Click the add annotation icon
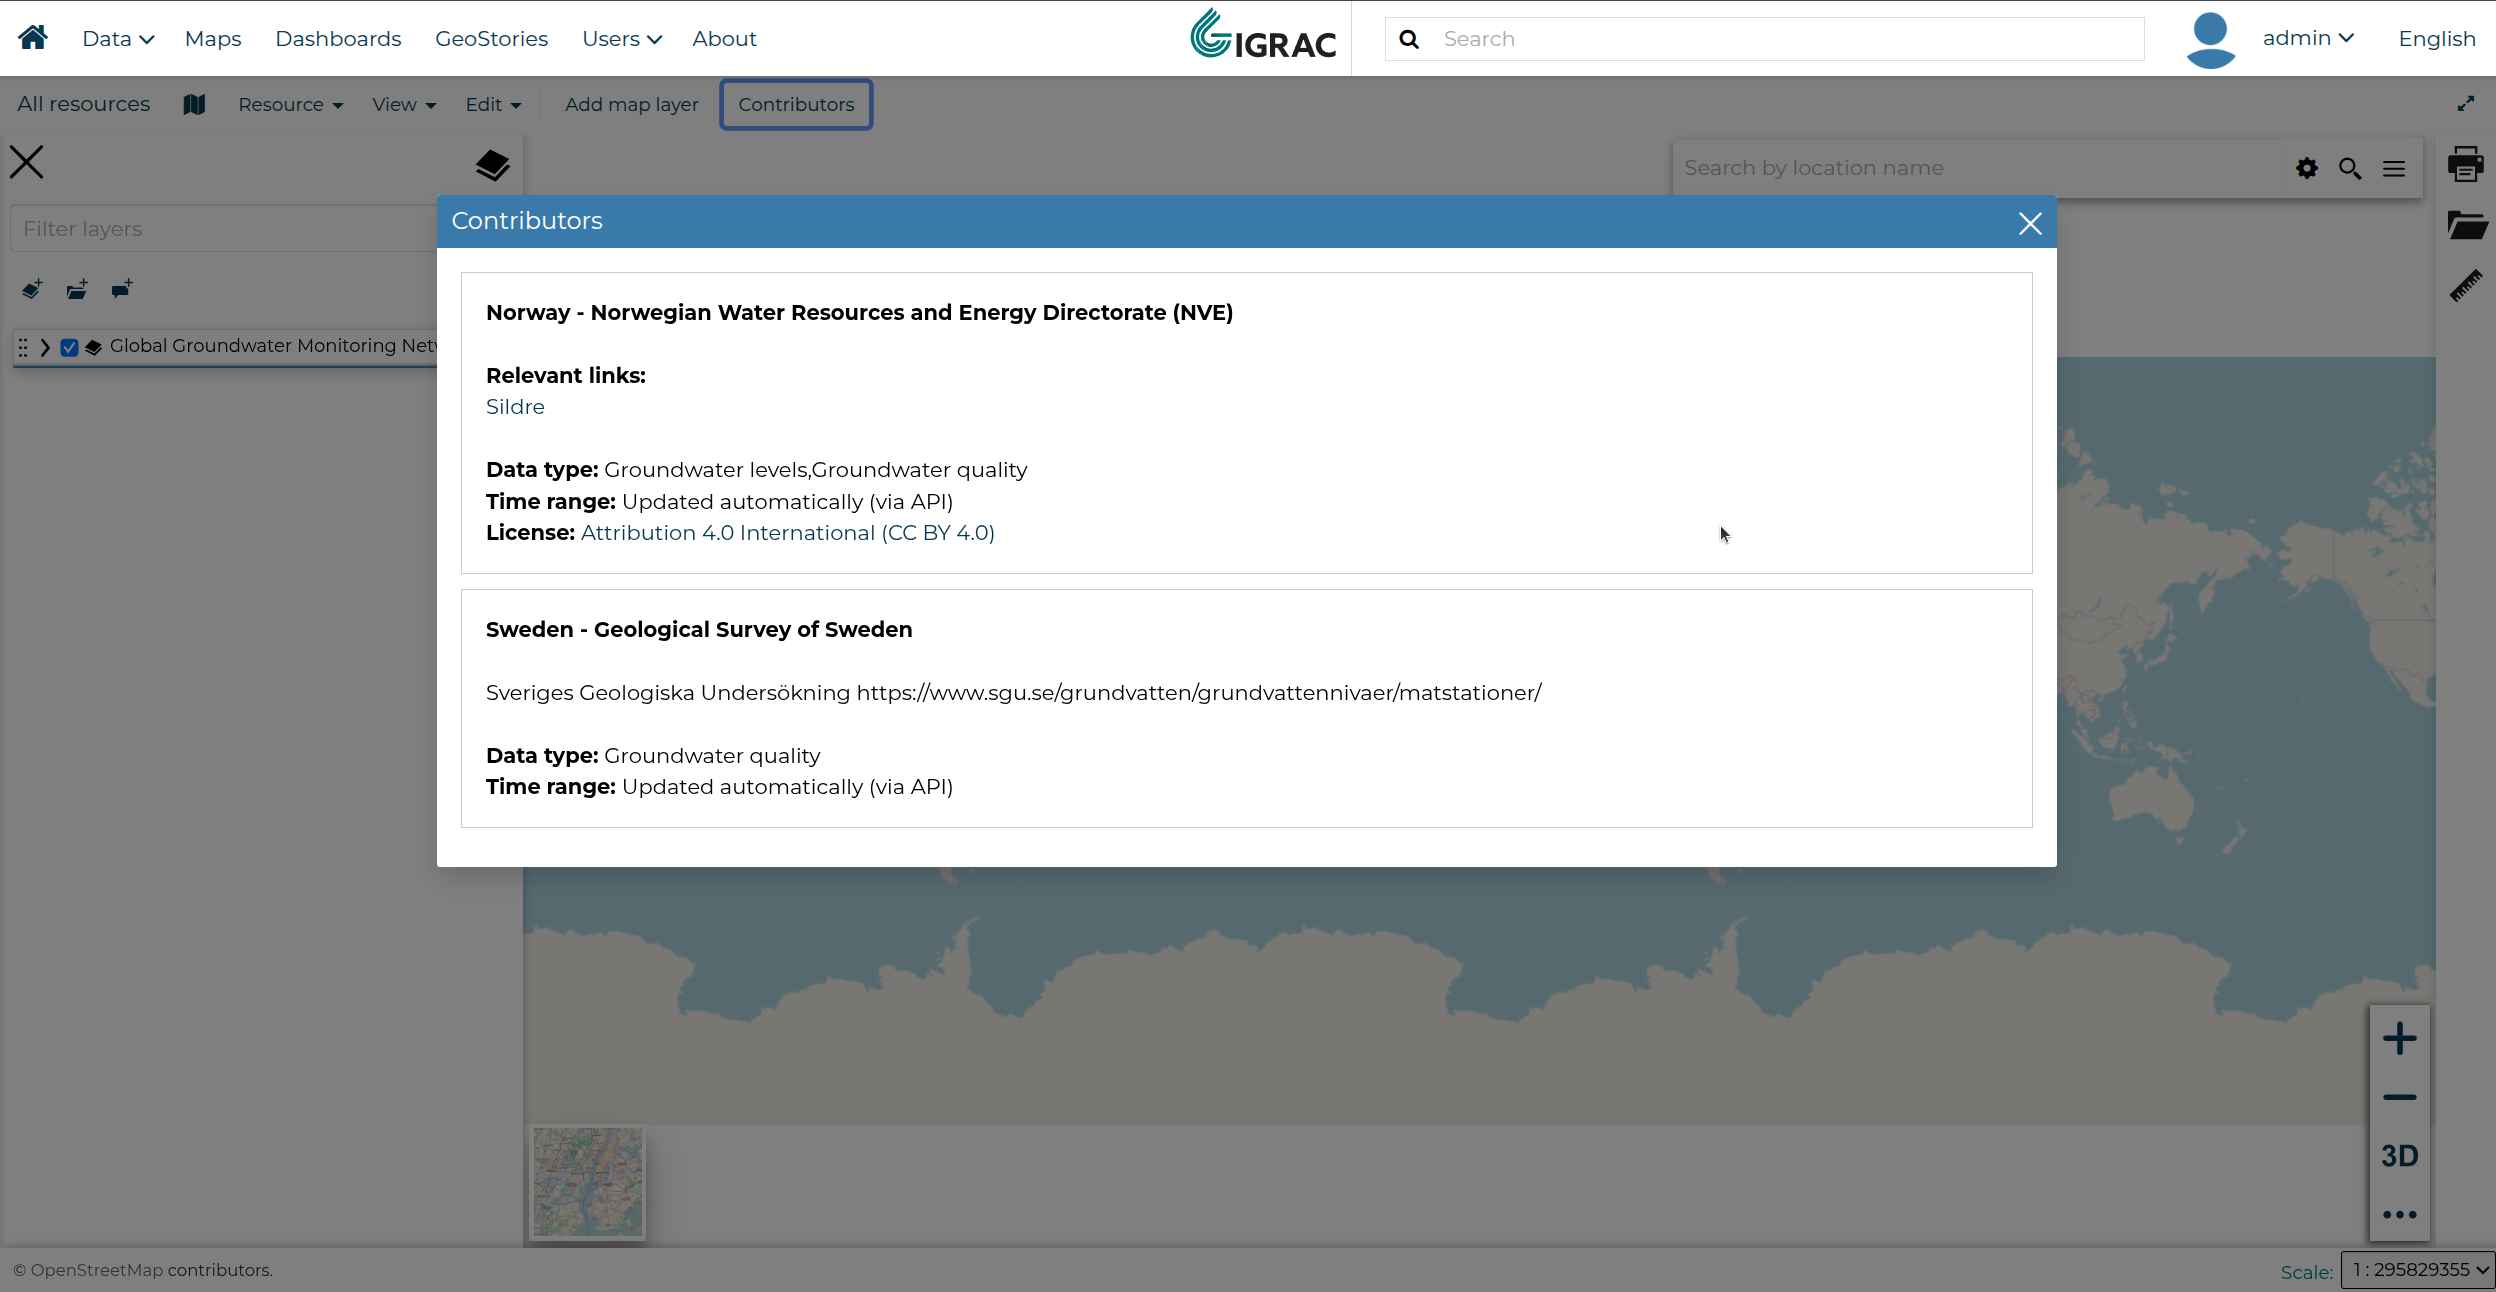Screen dimensions: 2496x1292 (x=122, y=290)
